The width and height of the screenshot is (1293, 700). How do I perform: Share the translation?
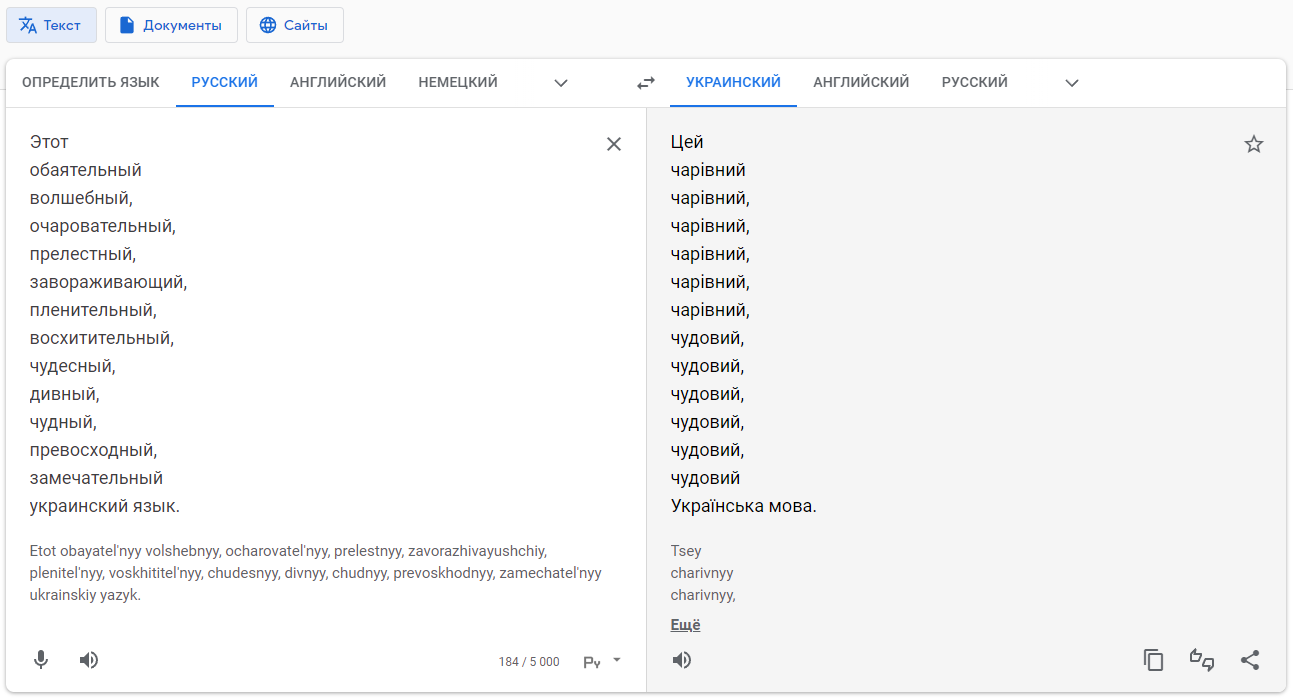1250,660
